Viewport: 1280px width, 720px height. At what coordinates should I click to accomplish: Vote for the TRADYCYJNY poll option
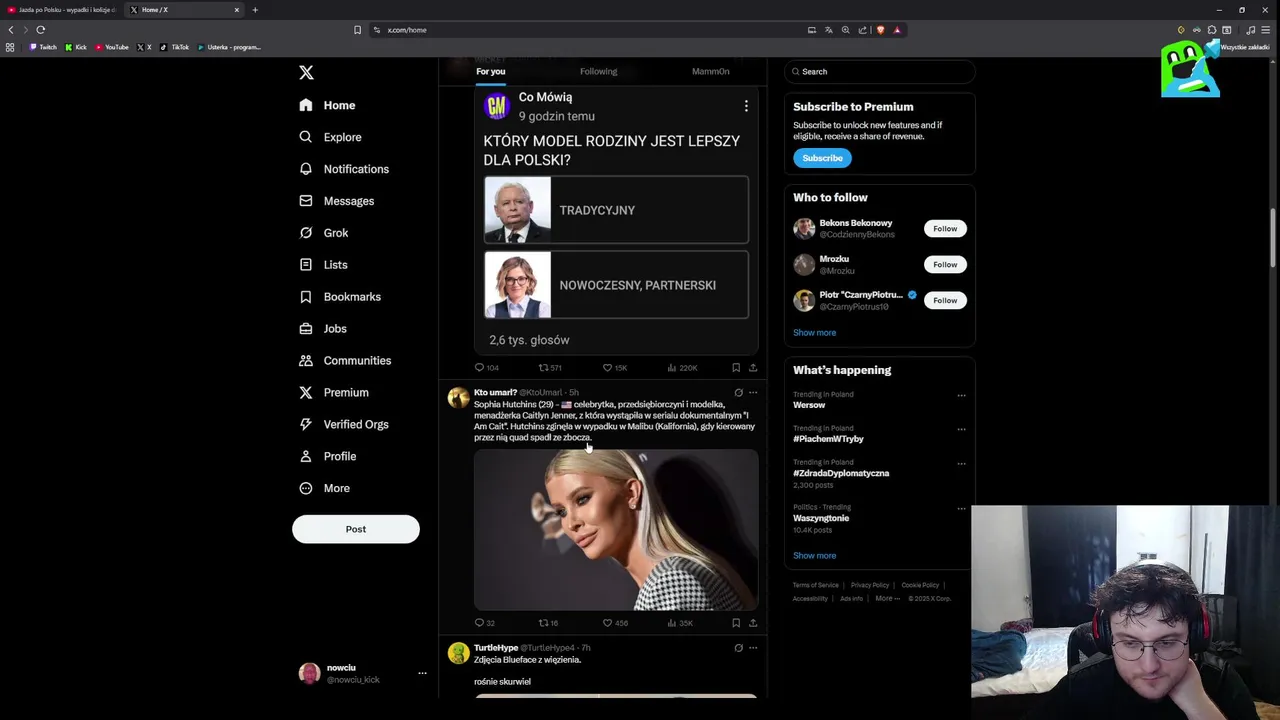616,210
